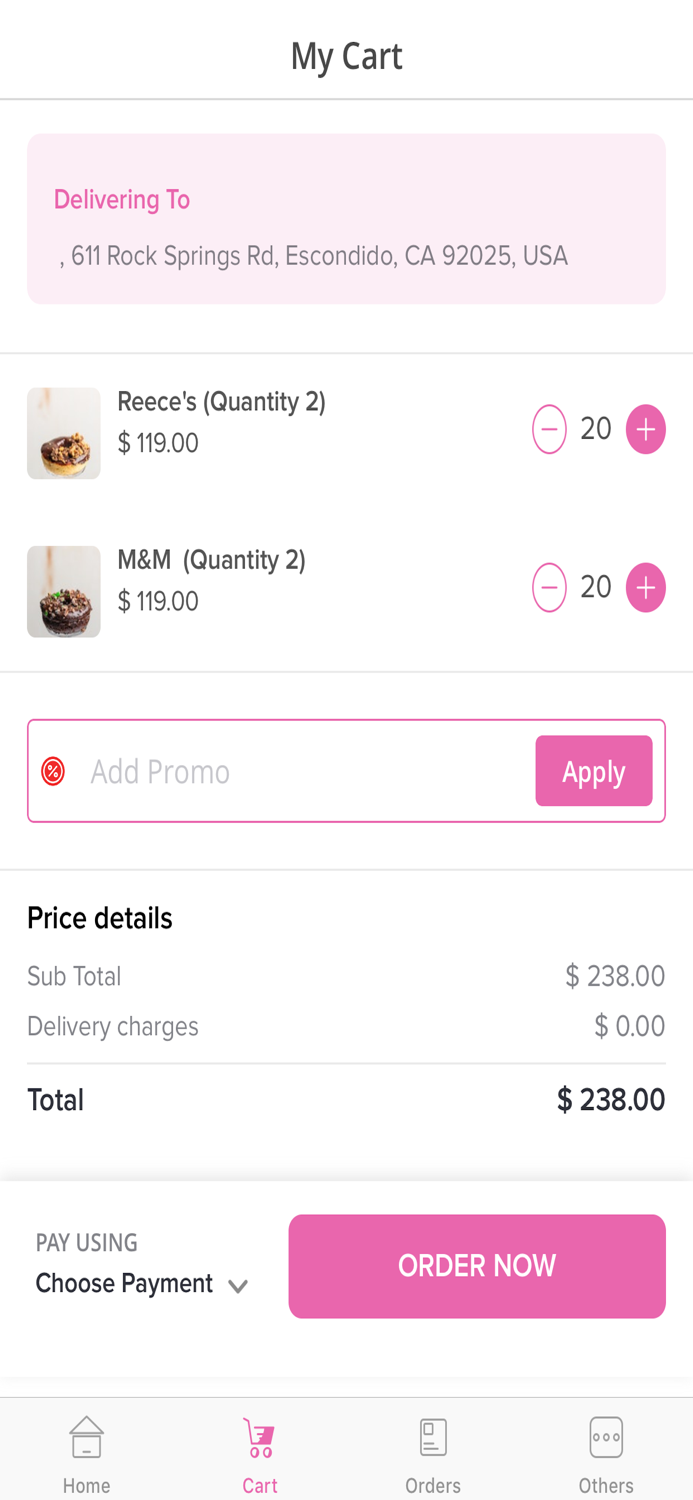Open the M&M product thumbnail
This screenshot has width=693, height=1500.
click(63, 591)
